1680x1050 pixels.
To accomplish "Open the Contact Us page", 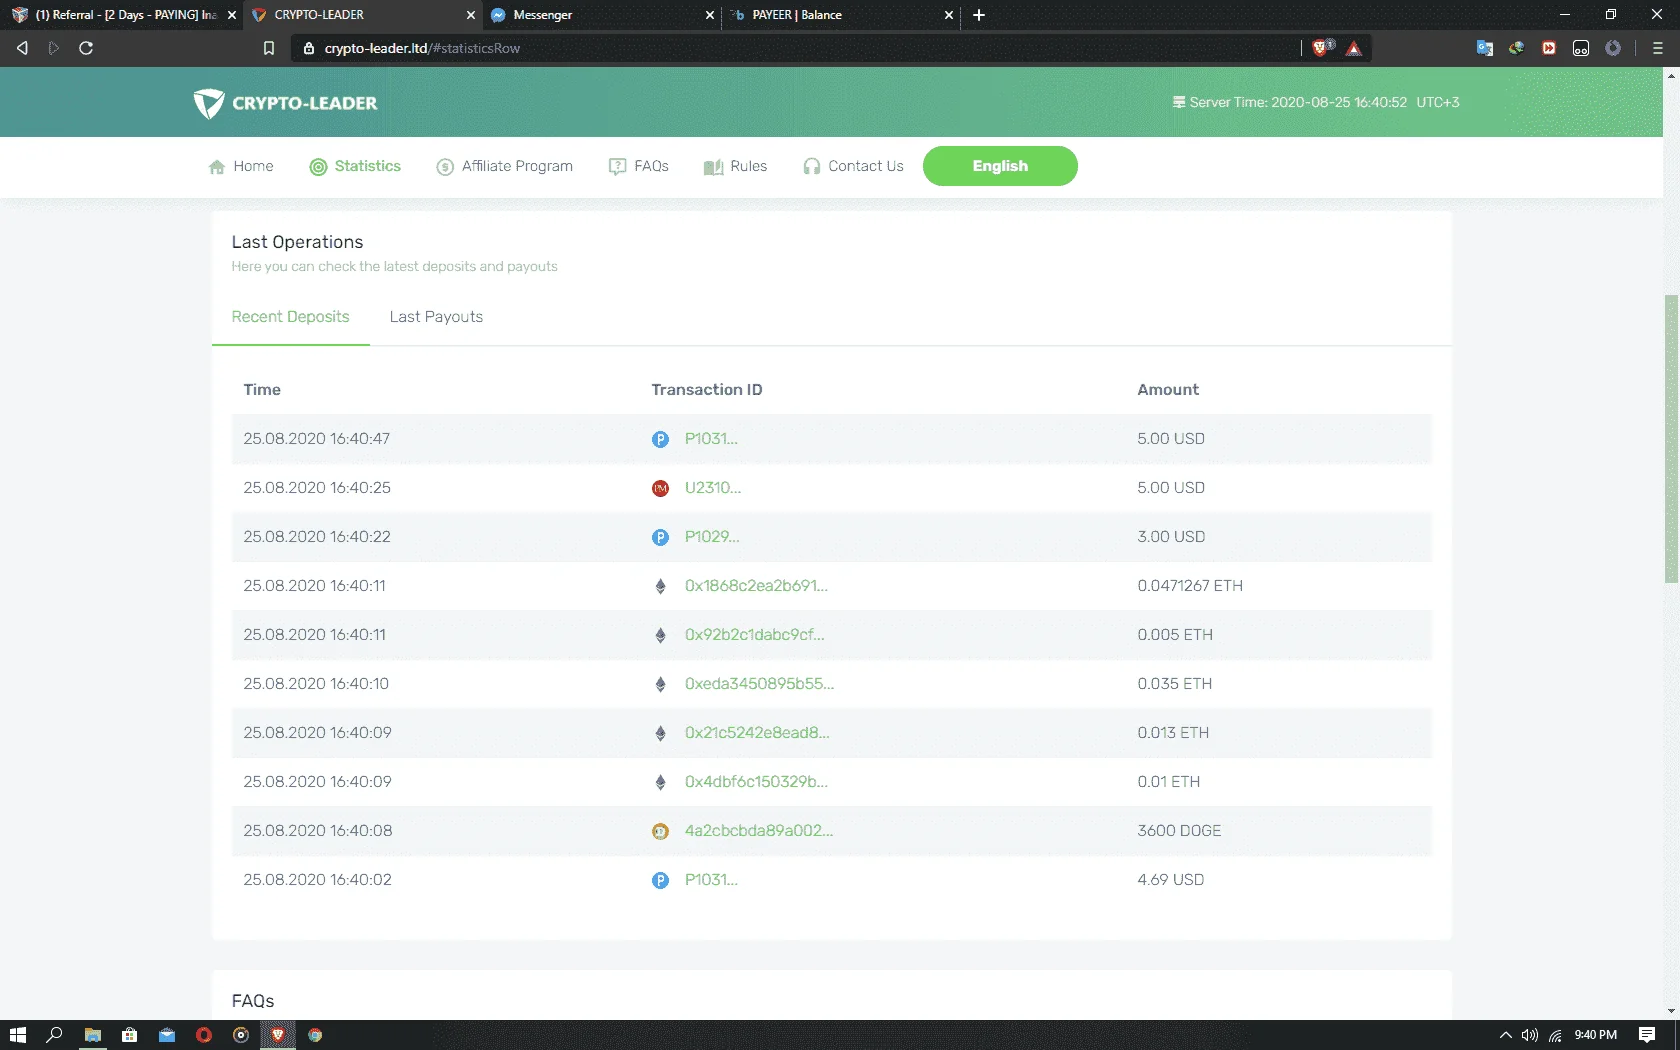I will point(853,166).
